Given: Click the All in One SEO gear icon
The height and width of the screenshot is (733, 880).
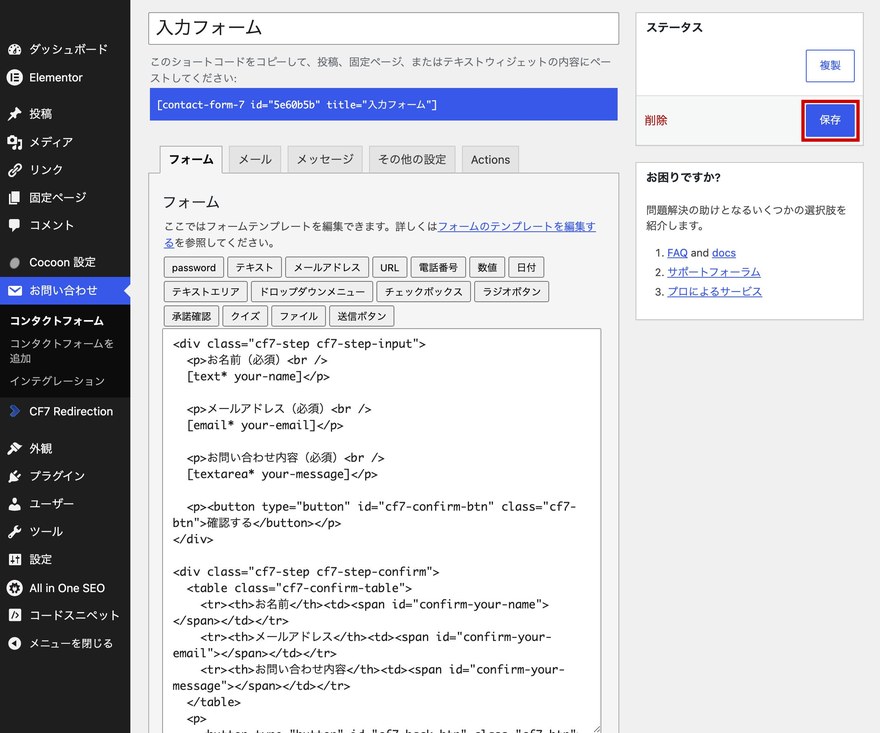Looking at the screenshot, I should [15, 588].
